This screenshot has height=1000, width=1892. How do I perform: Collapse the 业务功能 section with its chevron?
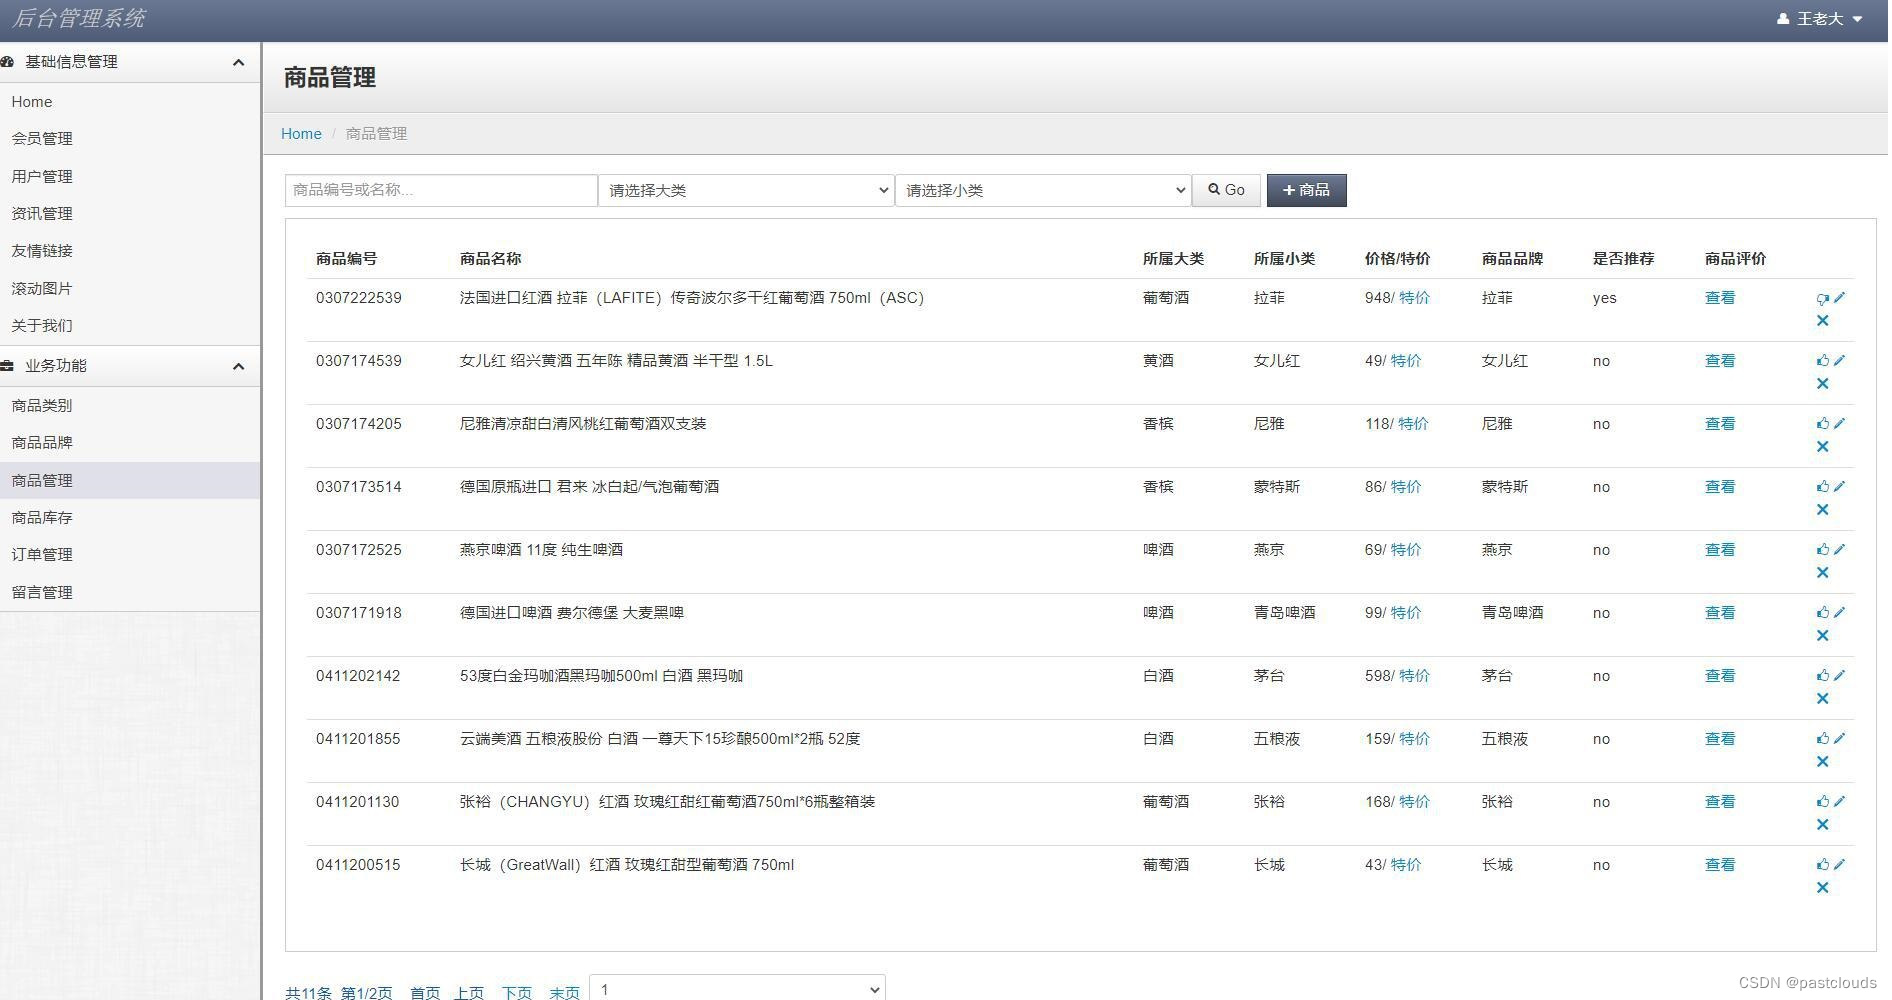point(238,366)
